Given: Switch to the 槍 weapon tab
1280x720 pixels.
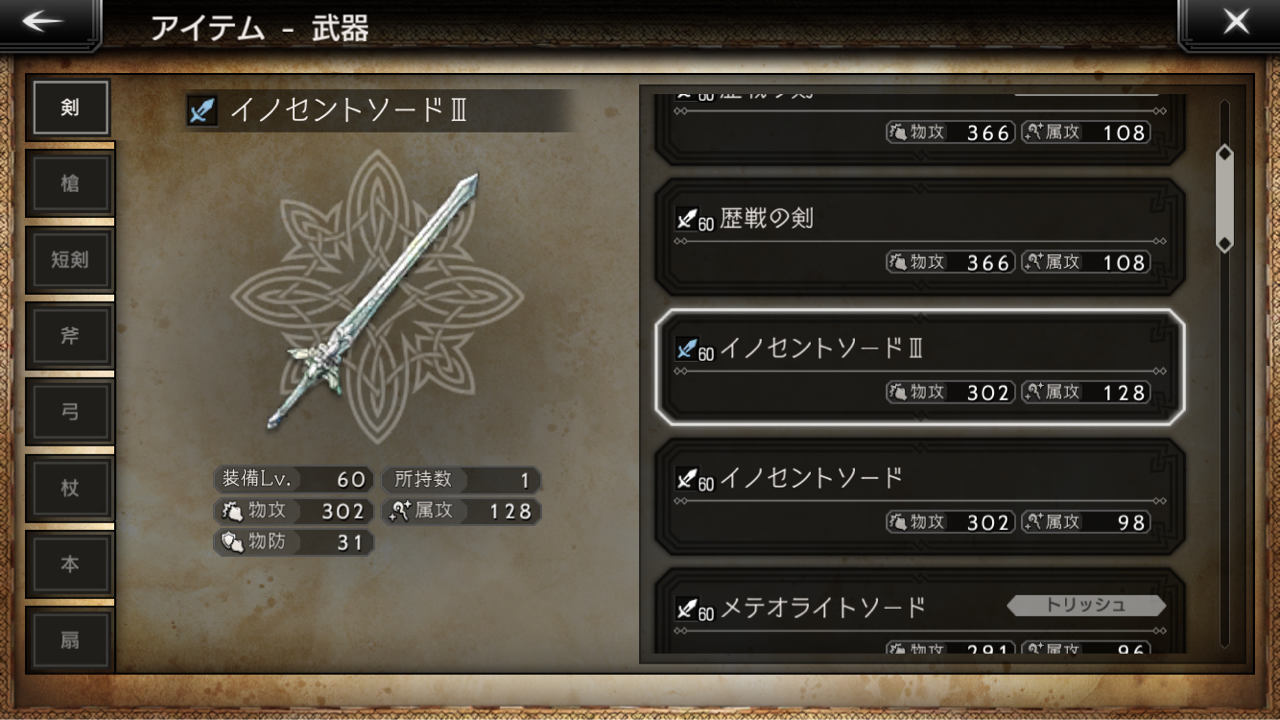Looking at the screenshot, I should tap(70, 184).
